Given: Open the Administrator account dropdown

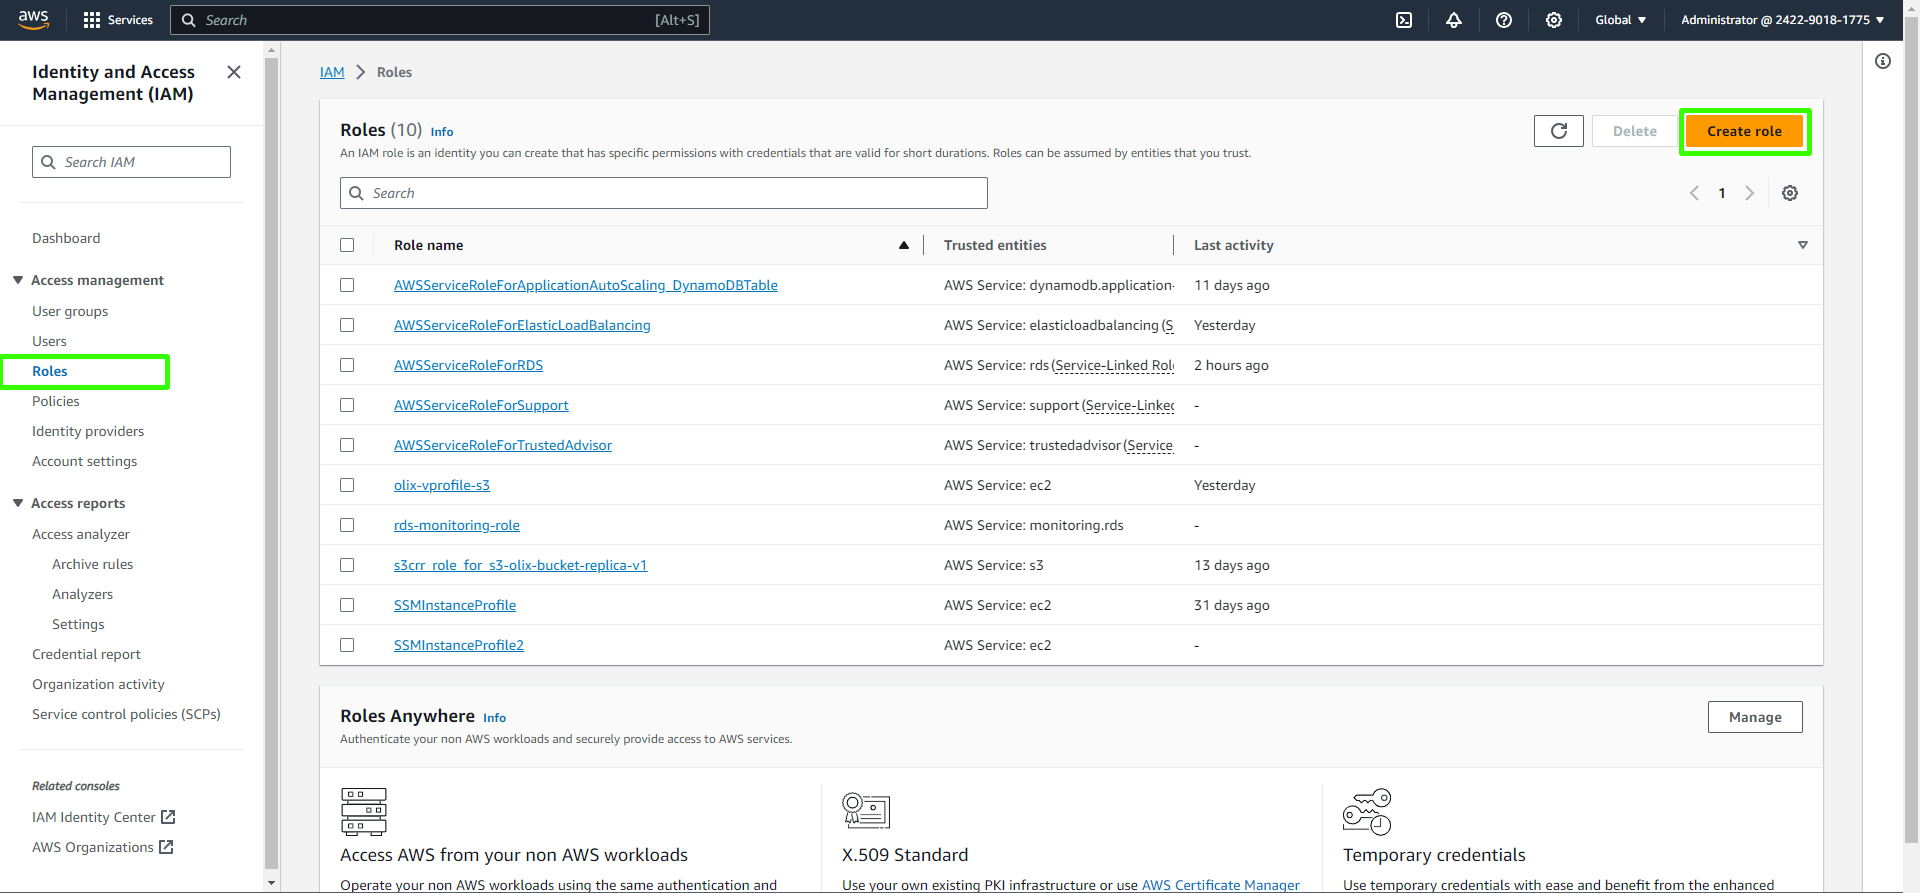Looking at the screenshot, I should [1782, 20].
